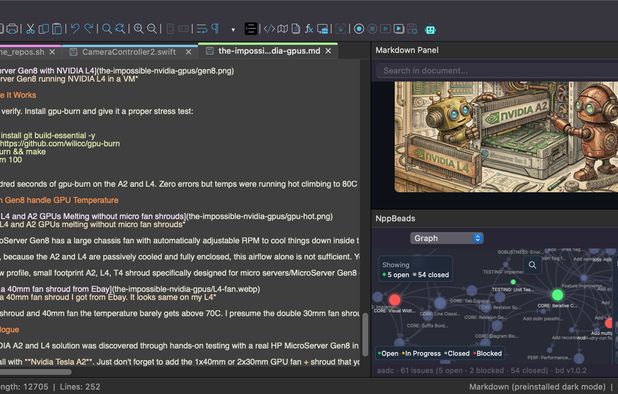Open the Document Map icon
618x394 pixels.
click(283, 29)
